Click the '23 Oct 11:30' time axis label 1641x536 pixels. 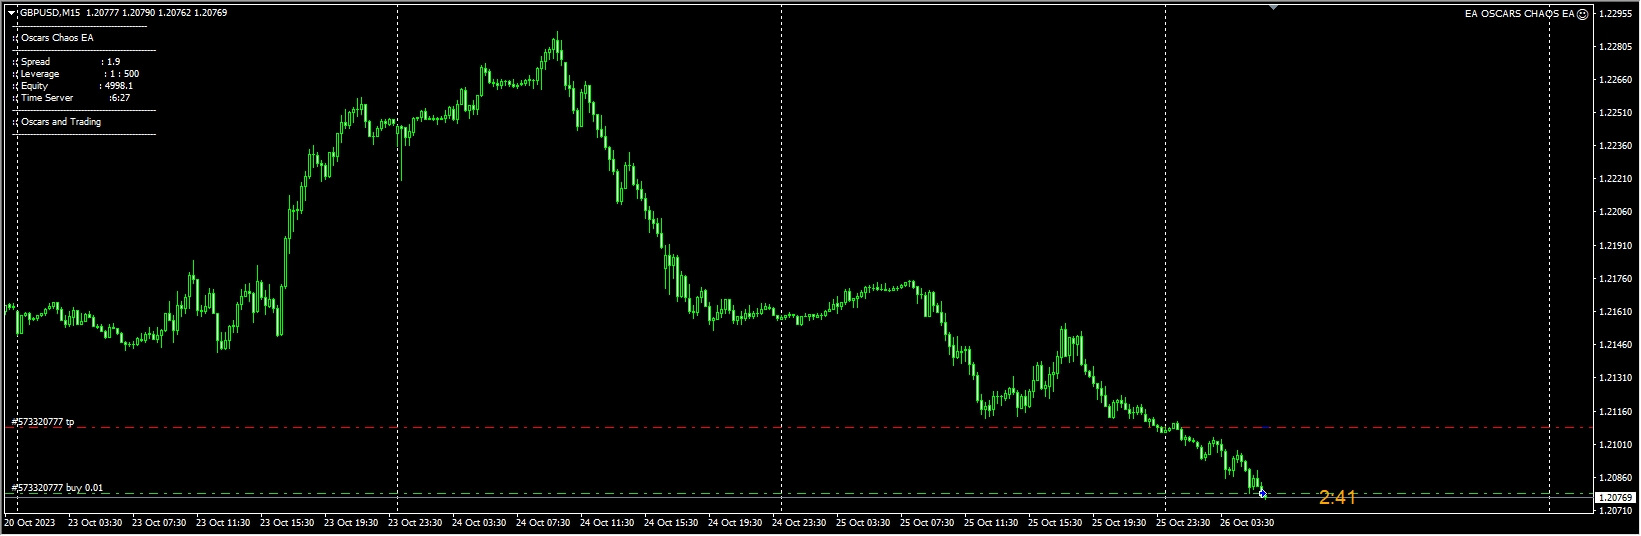click(x=223, y=522)
